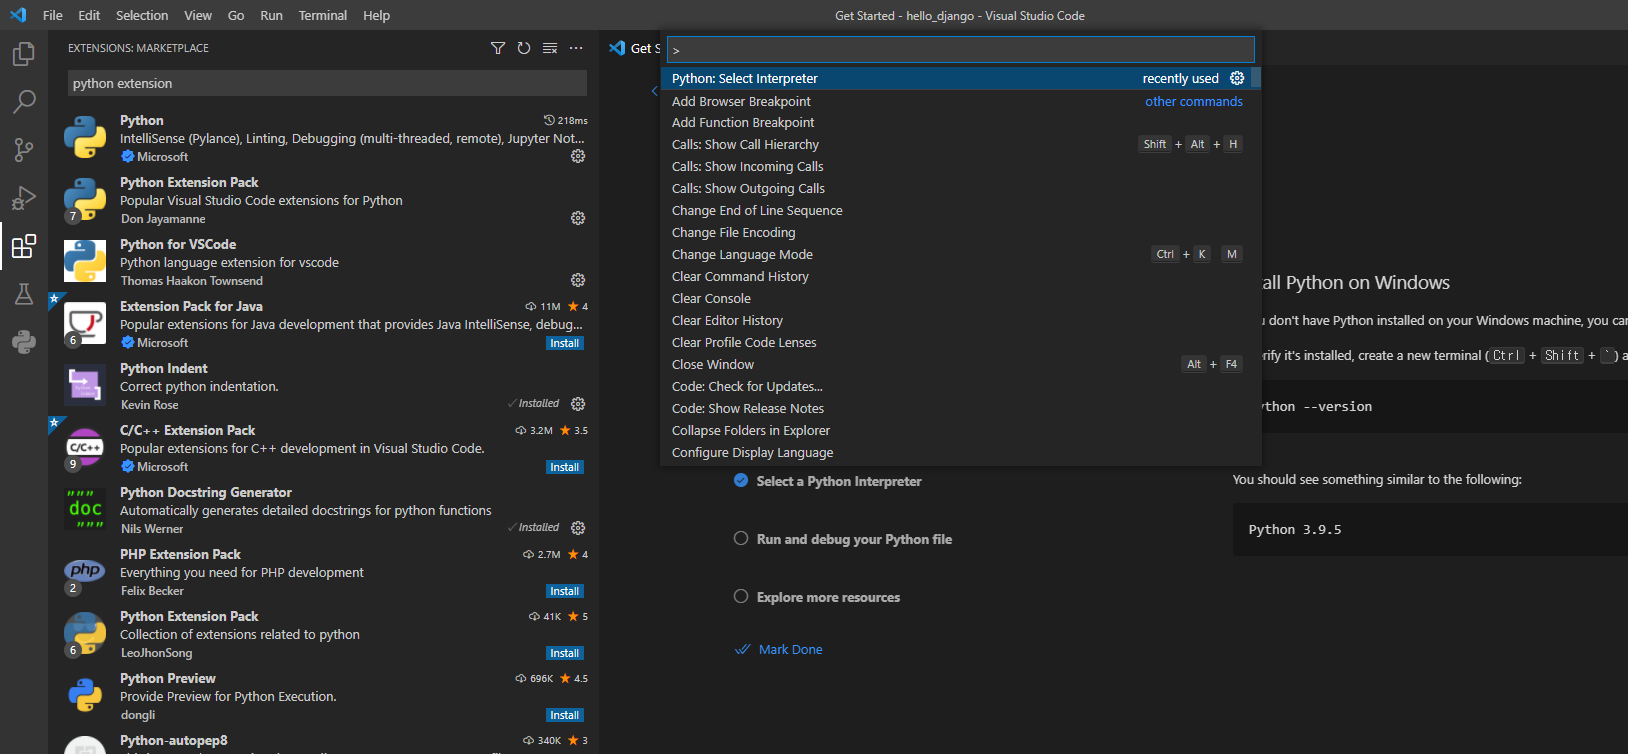The width and height of the screenshot is (1628, 754).
Task: Open the Terminal menu
Action: (323, 15)
